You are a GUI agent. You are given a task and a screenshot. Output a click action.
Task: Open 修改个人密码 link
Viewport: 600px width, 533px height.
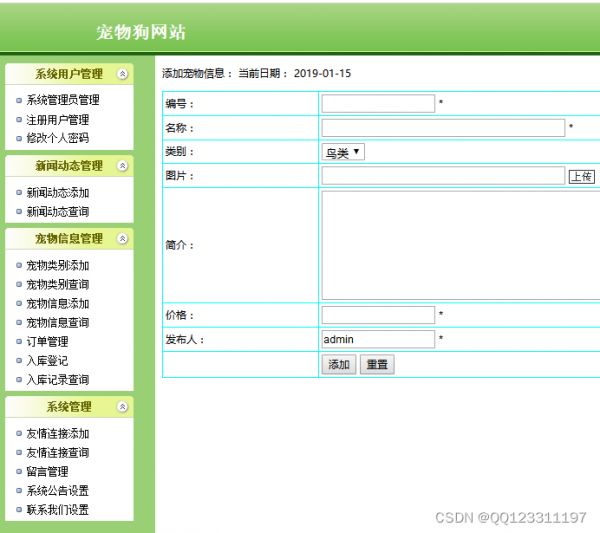[x=57, y=138]
